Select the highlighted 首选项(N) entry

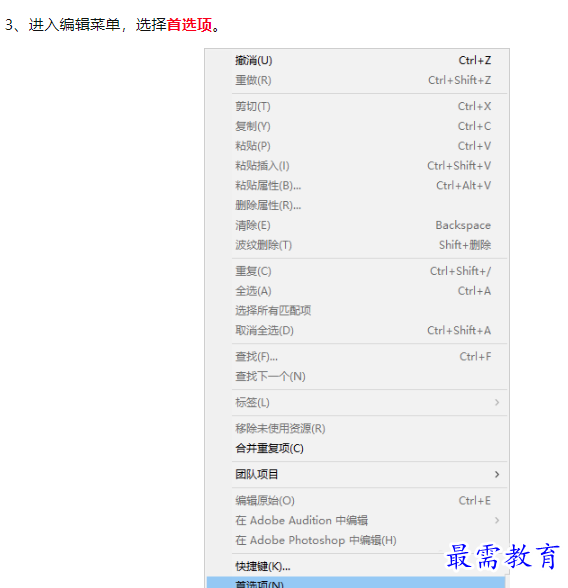coord(356,583)
